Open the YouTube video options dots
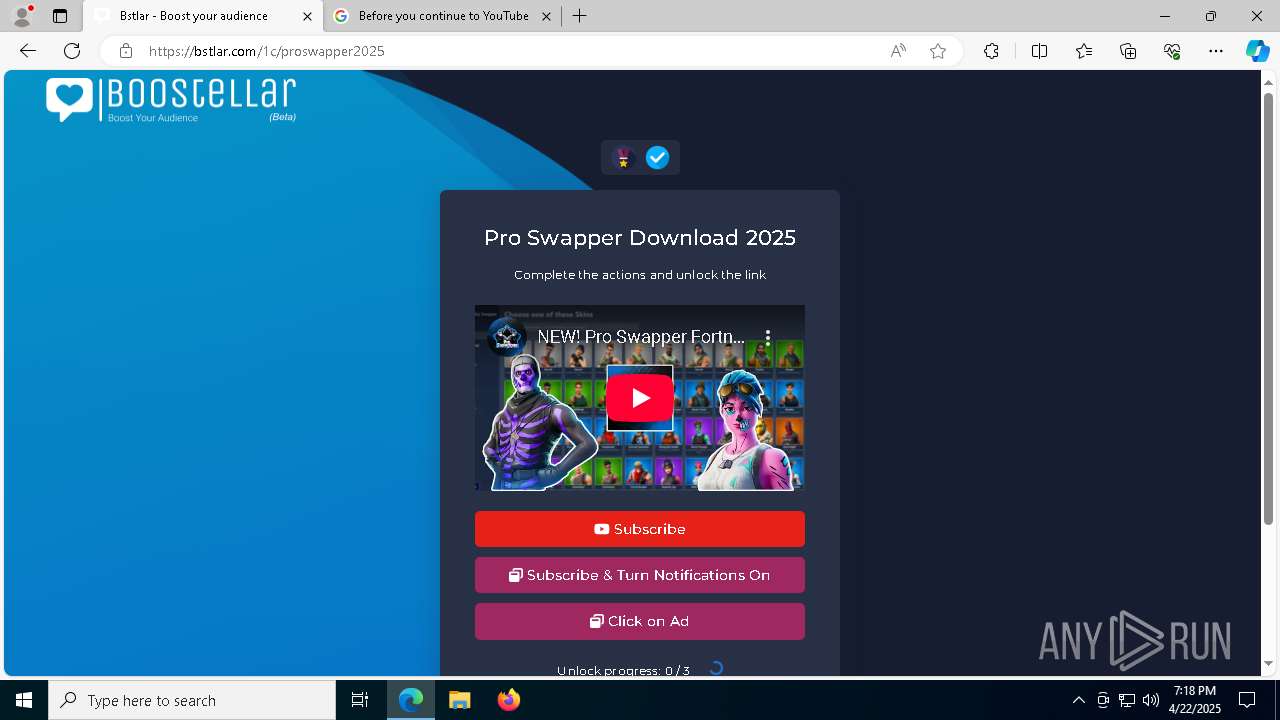The width and height of the screenshot is (1280, 720). [x=768, y=337]
